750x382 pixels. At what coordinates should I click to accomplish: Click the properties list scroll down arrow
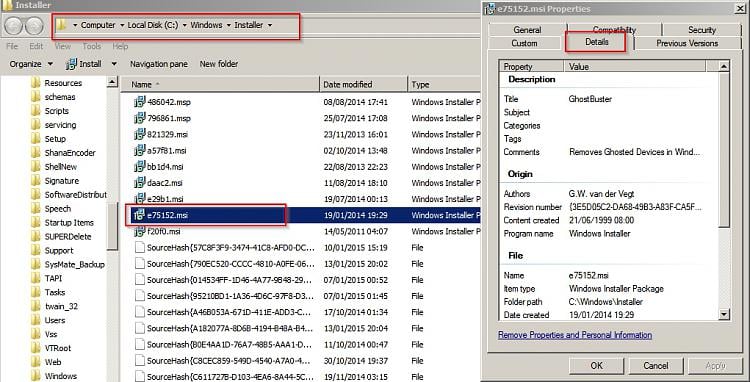(724, 314)
